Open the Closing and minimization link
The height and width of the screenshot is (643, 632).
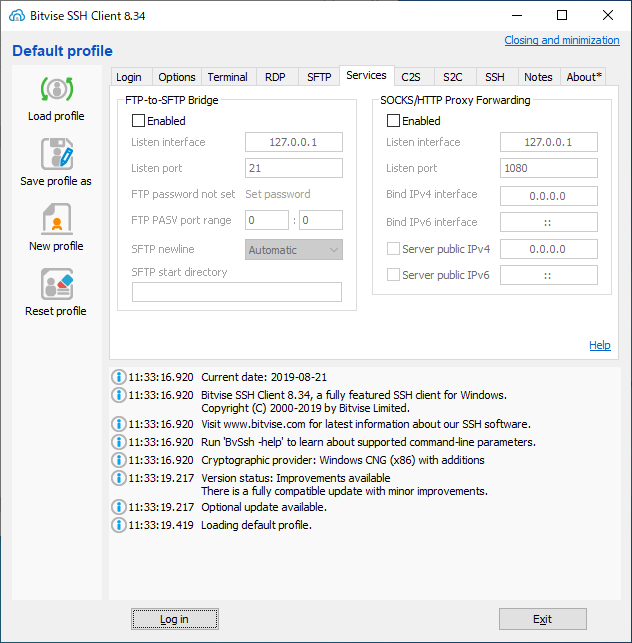coord(562,40)
